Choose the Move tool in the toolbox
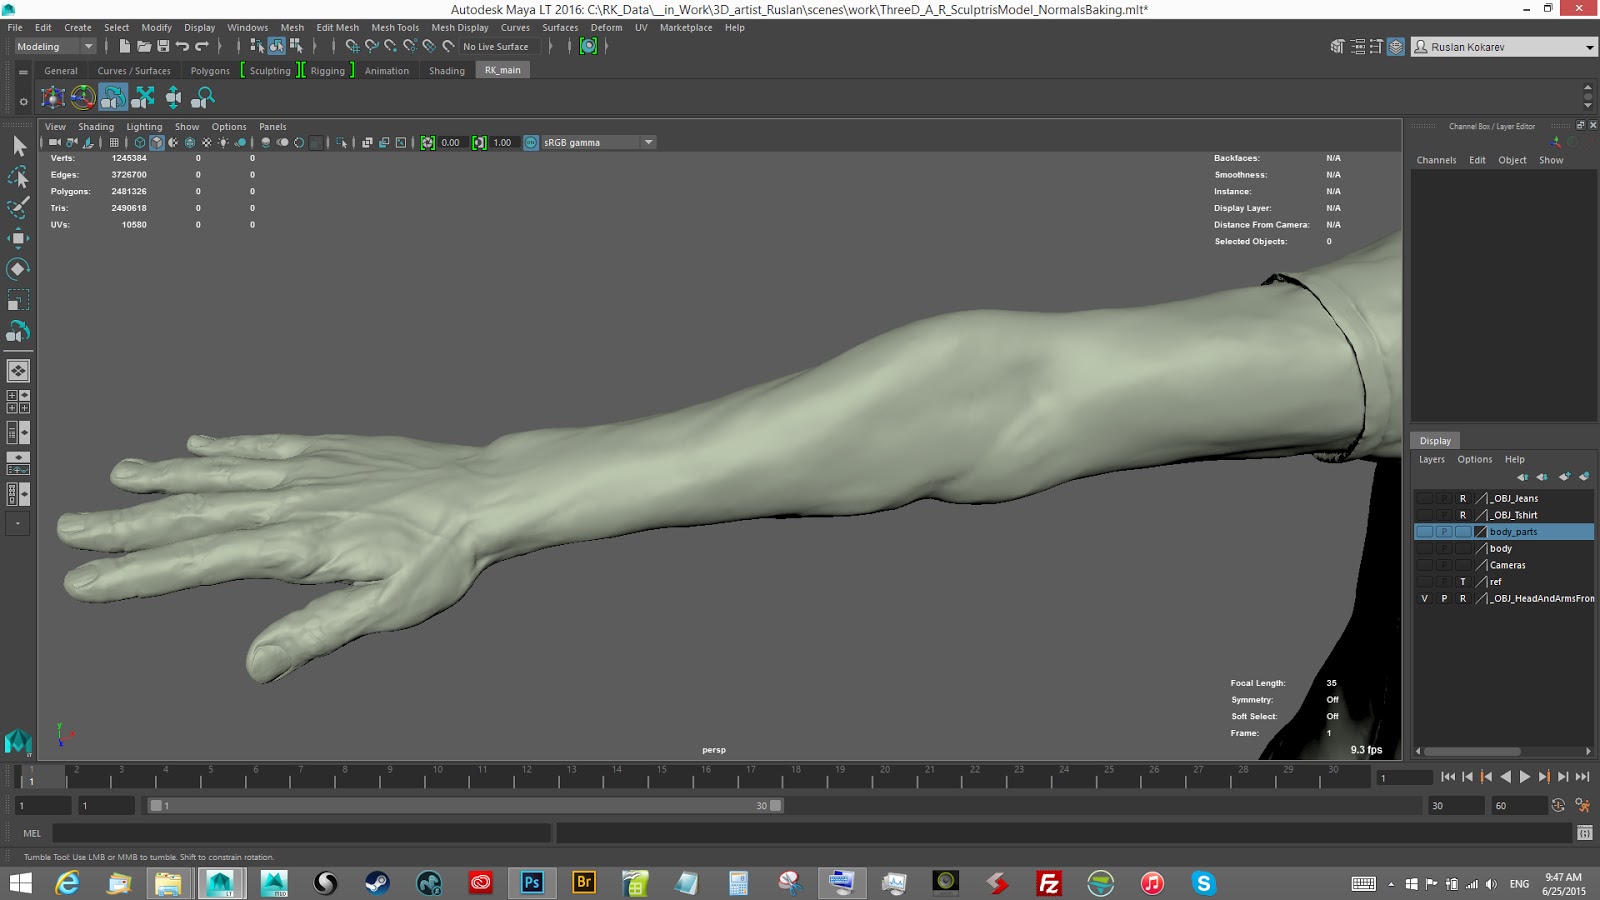Screen dimensions: 1600x900 coord(18,238)
